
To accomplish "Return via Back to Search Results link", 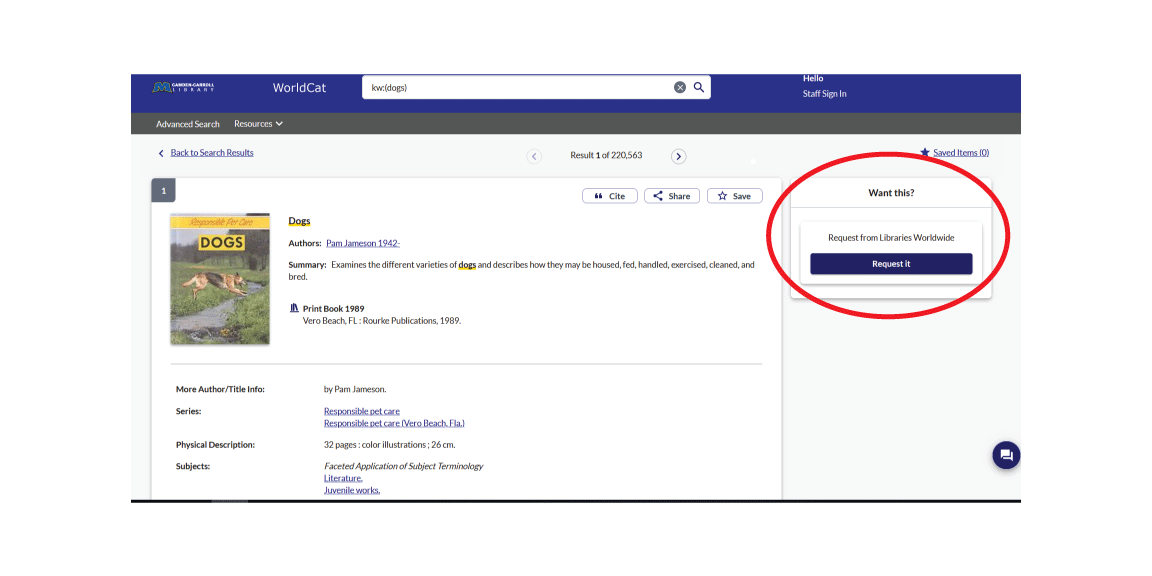I will (212, 153).
